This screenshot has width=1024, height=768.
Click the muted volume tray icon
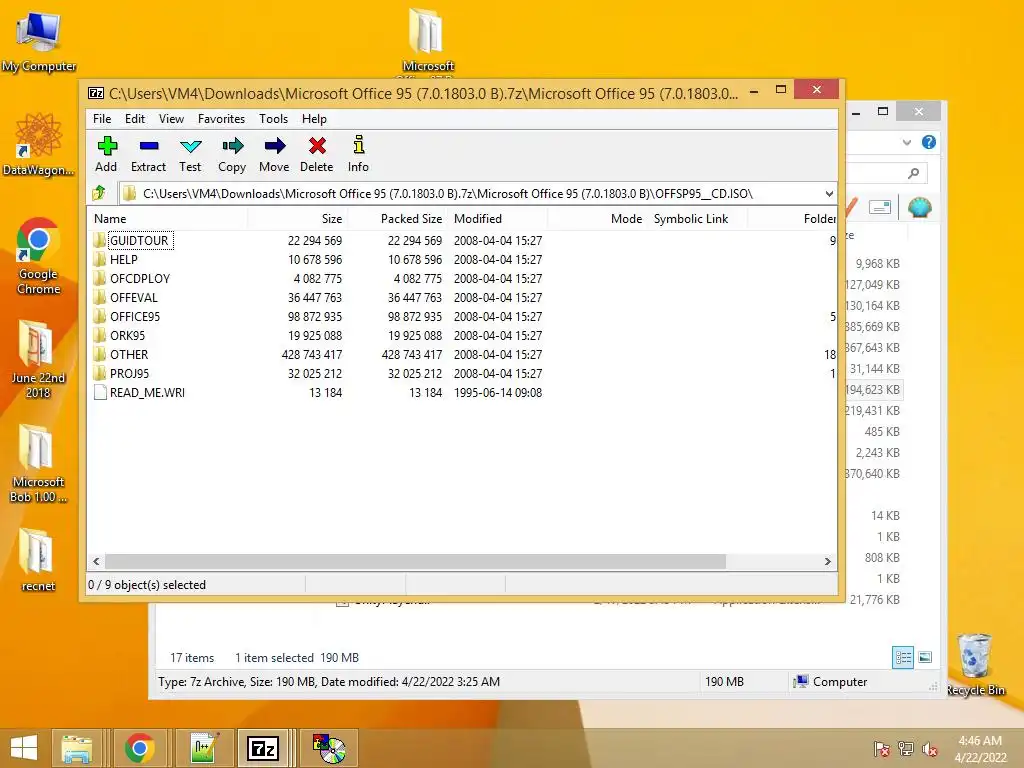click(x=930, y=749)
